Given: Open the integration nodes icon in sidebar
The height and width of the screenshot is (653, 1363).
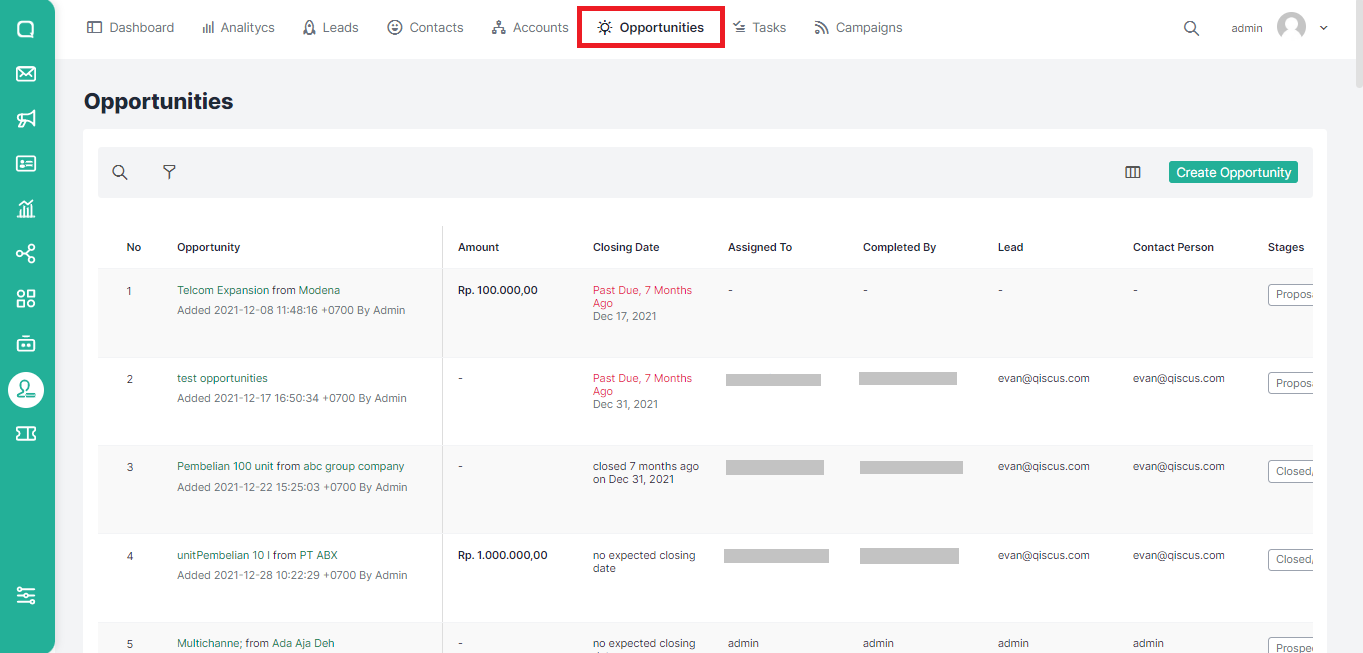Looking at the screenshot, I should pyautogui.click(x=26, y=254).
